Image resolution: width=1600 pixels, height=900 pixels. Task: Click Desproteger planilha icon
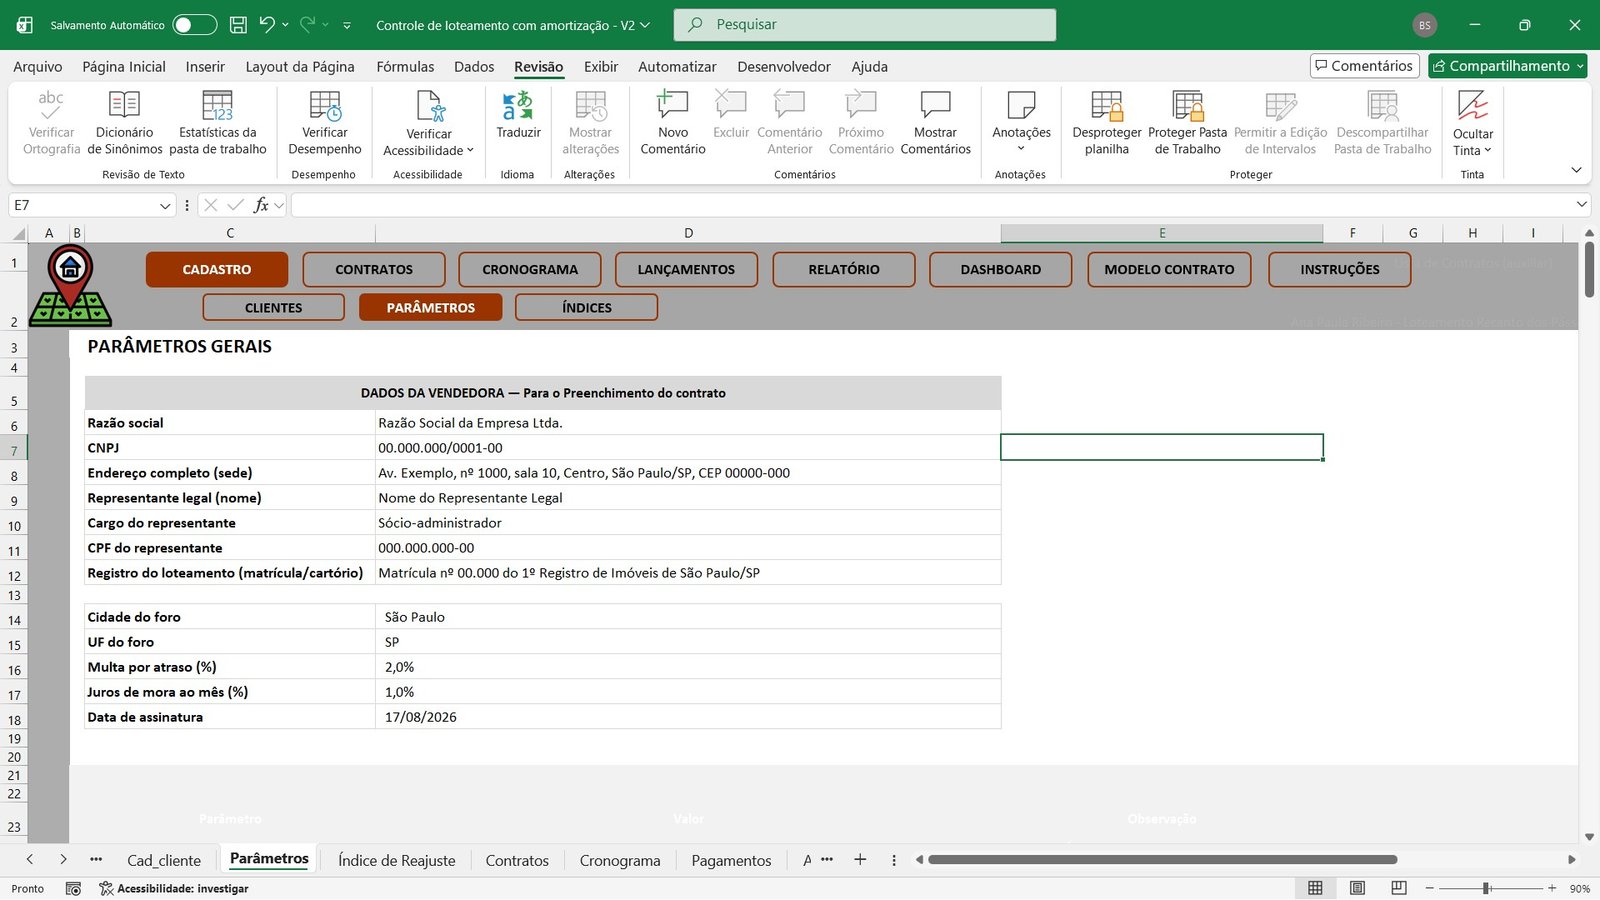click(1106, 105)
